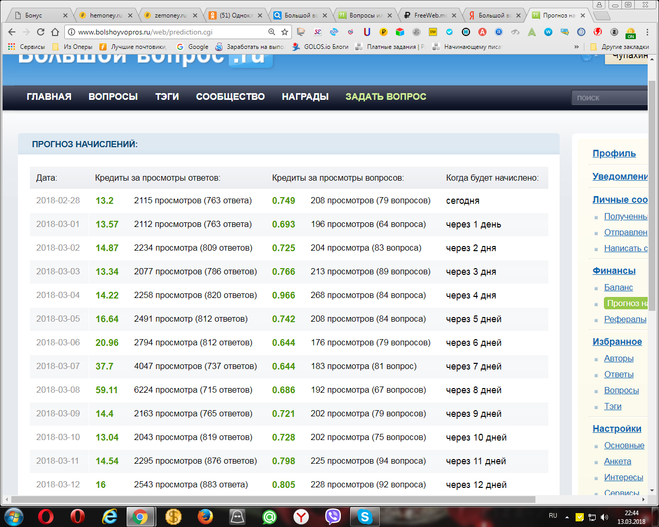Open the ВОПРОСЫ menu in site navigation
Screen dimensions: 659x527
point(113,97)
